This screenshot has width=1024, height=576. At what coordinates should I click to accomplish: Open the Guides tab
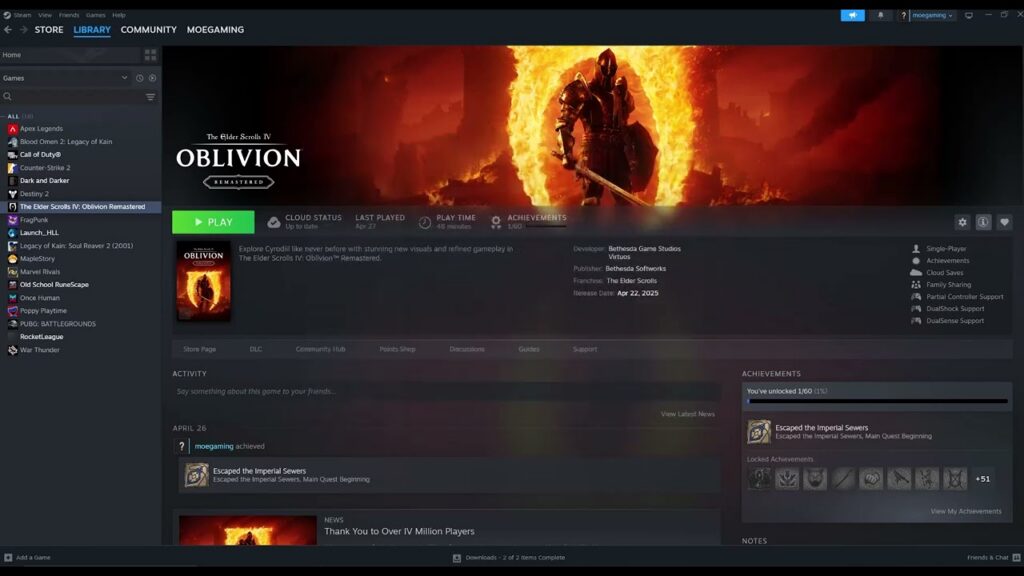[x=529, y=349]
